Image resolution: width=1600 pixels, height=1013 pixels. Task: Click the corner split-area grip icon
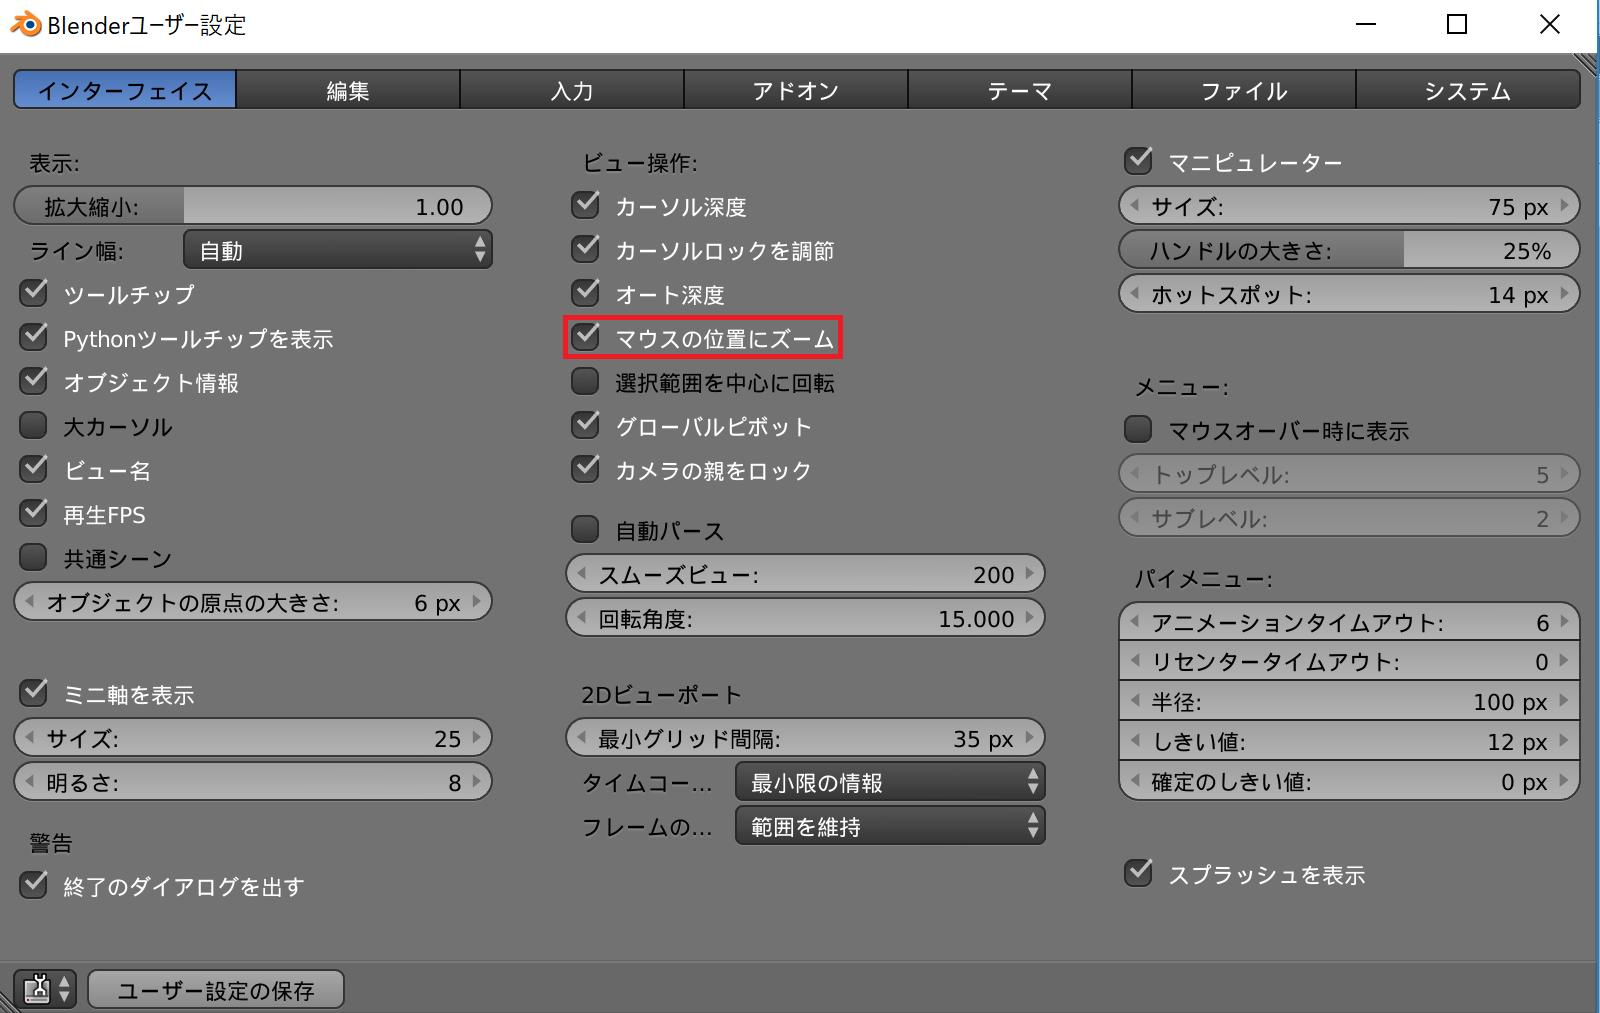click(x=1586, y=65)
